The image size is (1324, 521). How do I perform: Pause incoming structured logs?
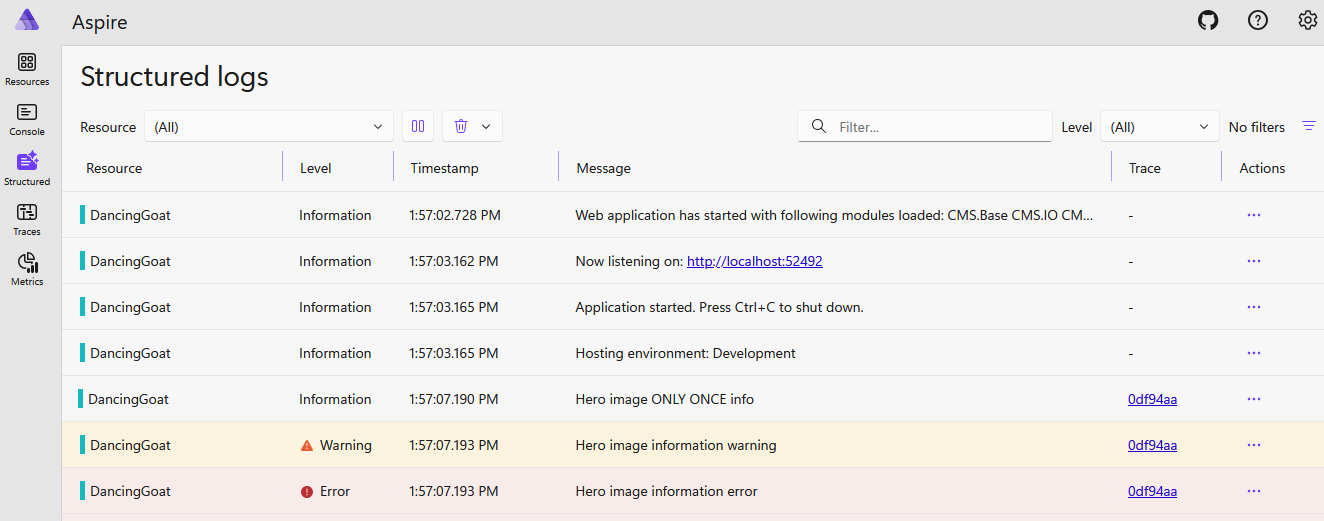pos(418,126)
